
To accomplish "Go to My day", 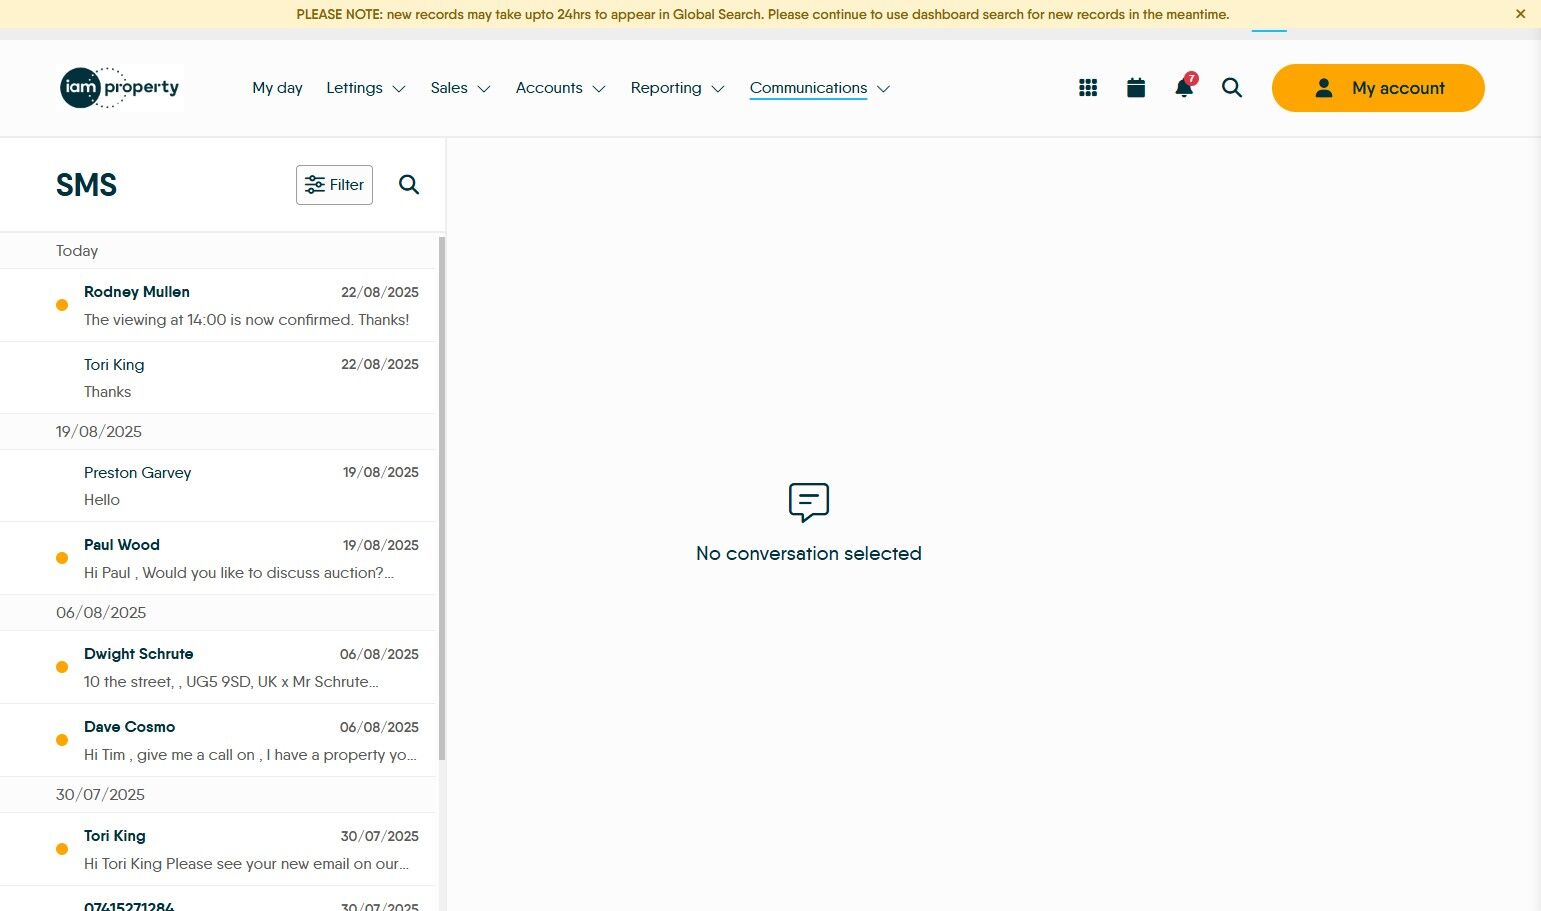I will tap(277, 88).
